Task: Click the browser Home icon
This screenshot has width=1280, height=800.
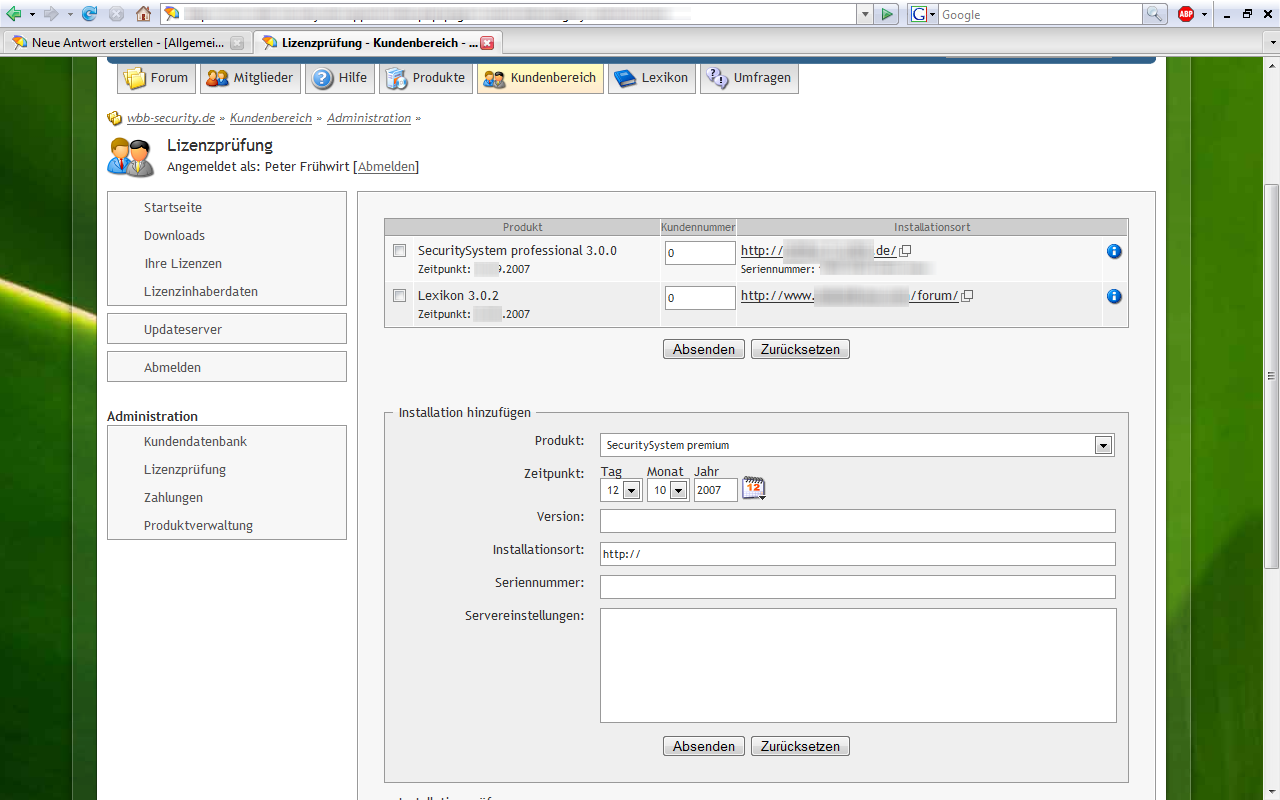Action: click(143, 14)
